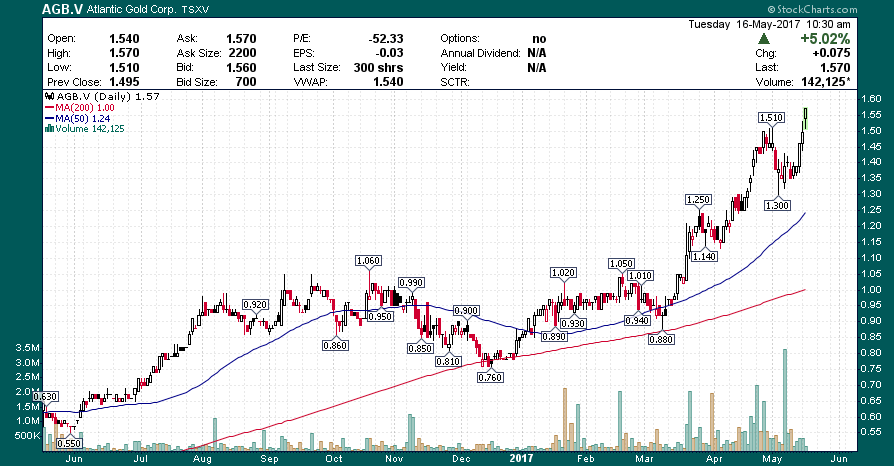This screenshot has height=466, width=894.
Task: Click the Atlantic Gold Corp. company name
Action: pos(132,10)
